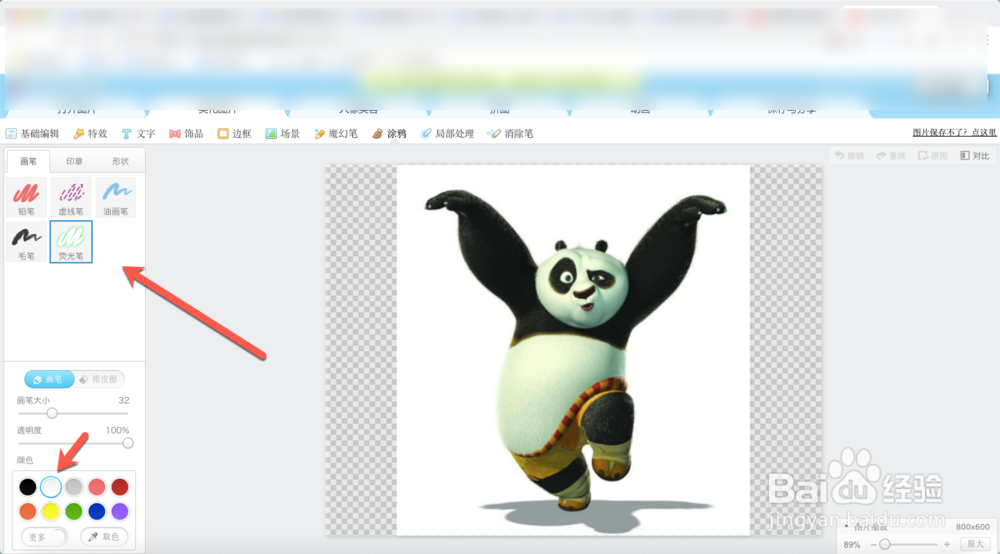Click the 撤销 undo button
The image size is (1000, 554).
coord(849,156)
